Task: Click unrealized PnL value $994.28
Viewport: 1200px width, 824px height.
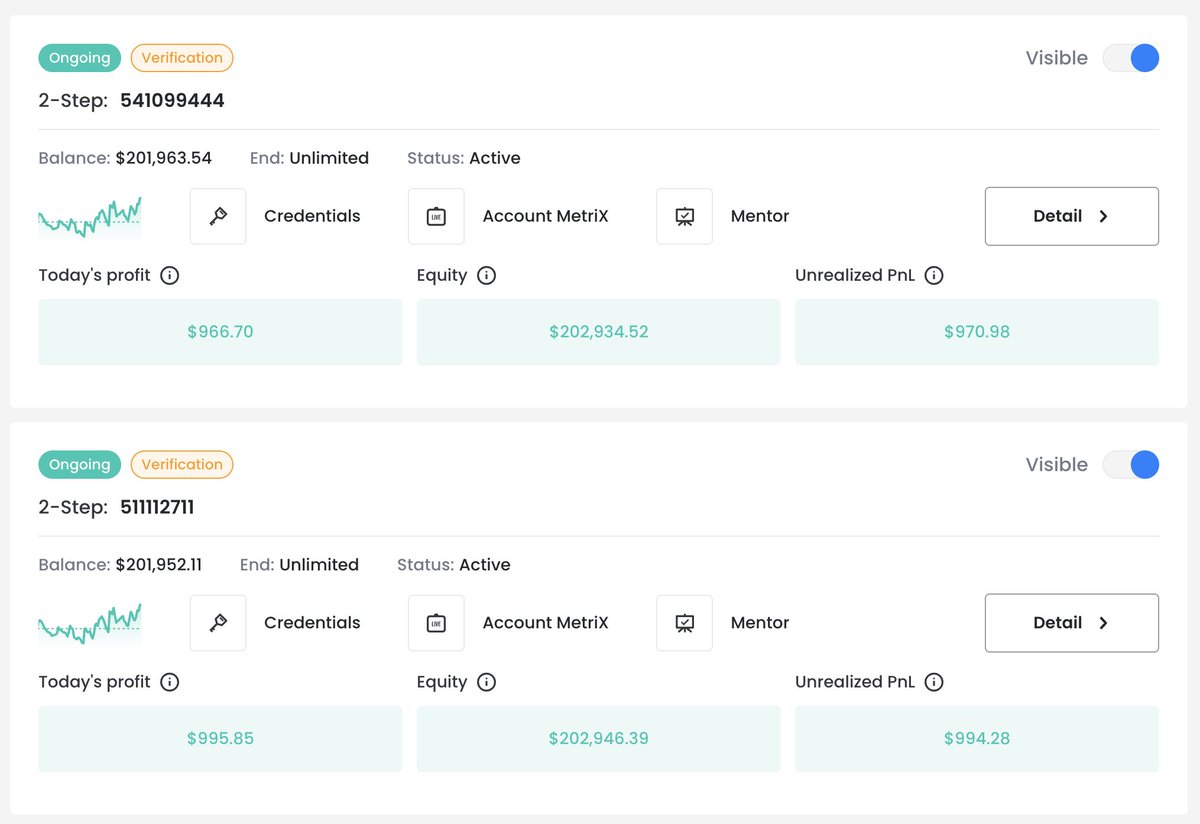Action: pyautogui.click(x=977, y=739)
